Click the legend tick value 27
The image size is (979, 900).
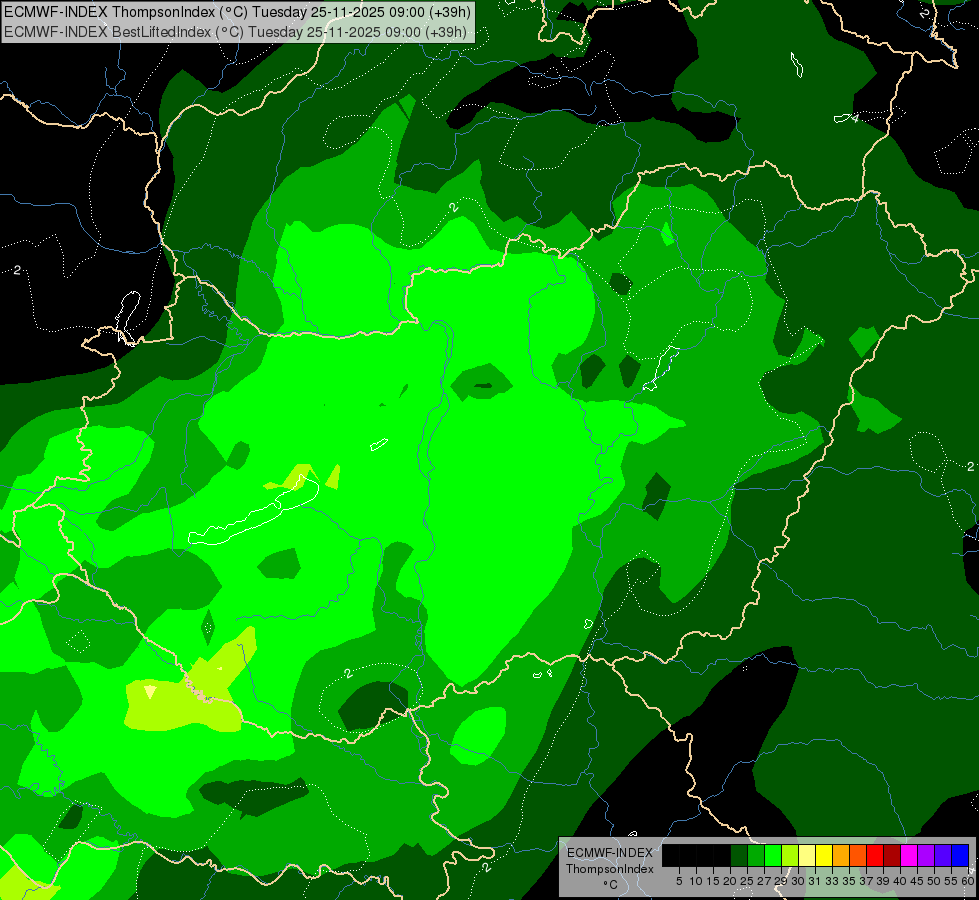point(764,881)
